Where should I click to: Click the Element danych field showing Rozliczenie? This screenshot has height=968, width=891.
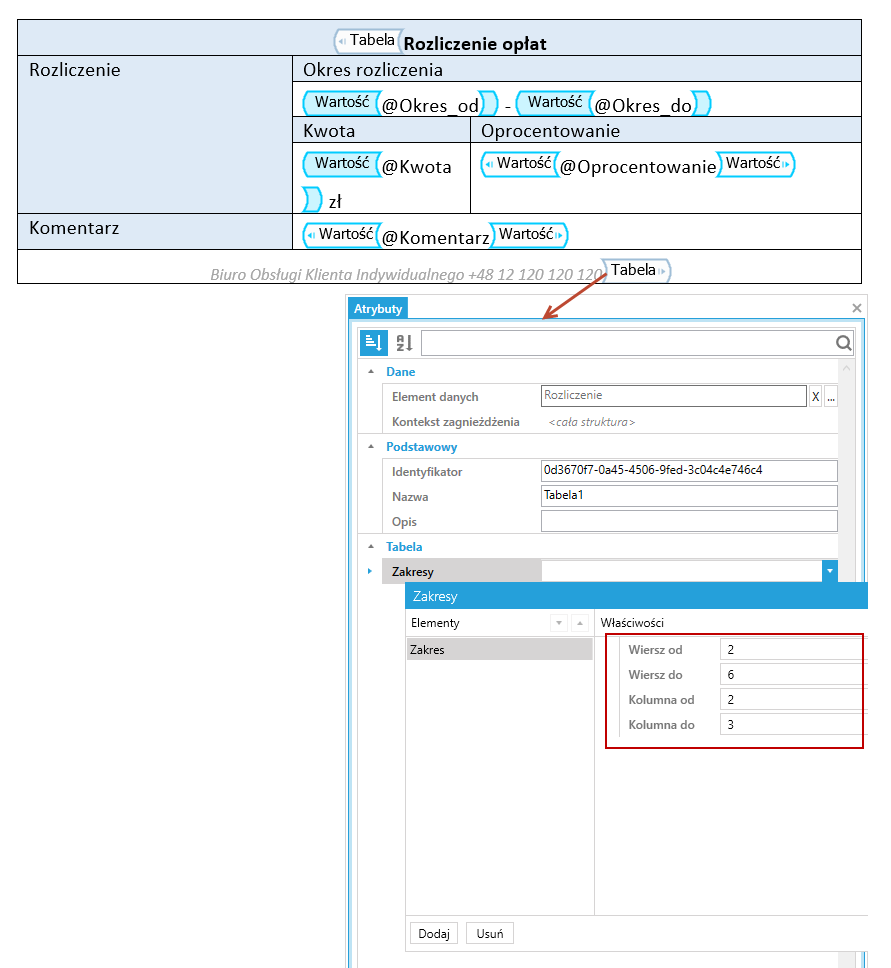(x=674, y=396)
